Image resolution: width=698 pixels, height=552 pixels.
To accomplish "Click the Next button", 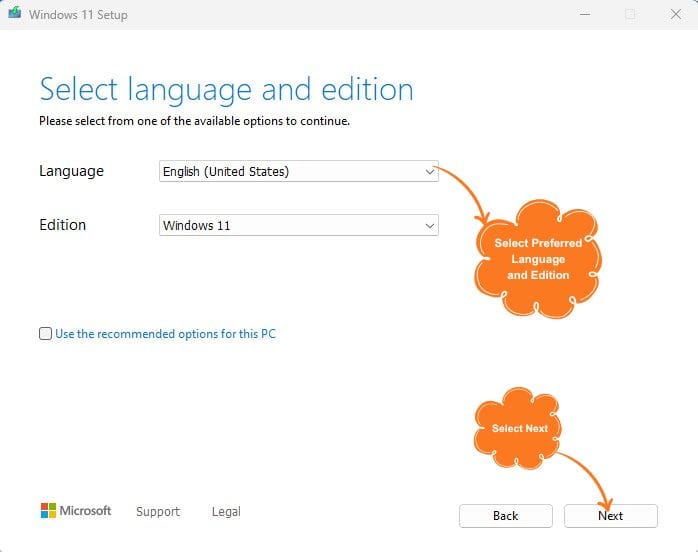I will coord(610,516).
